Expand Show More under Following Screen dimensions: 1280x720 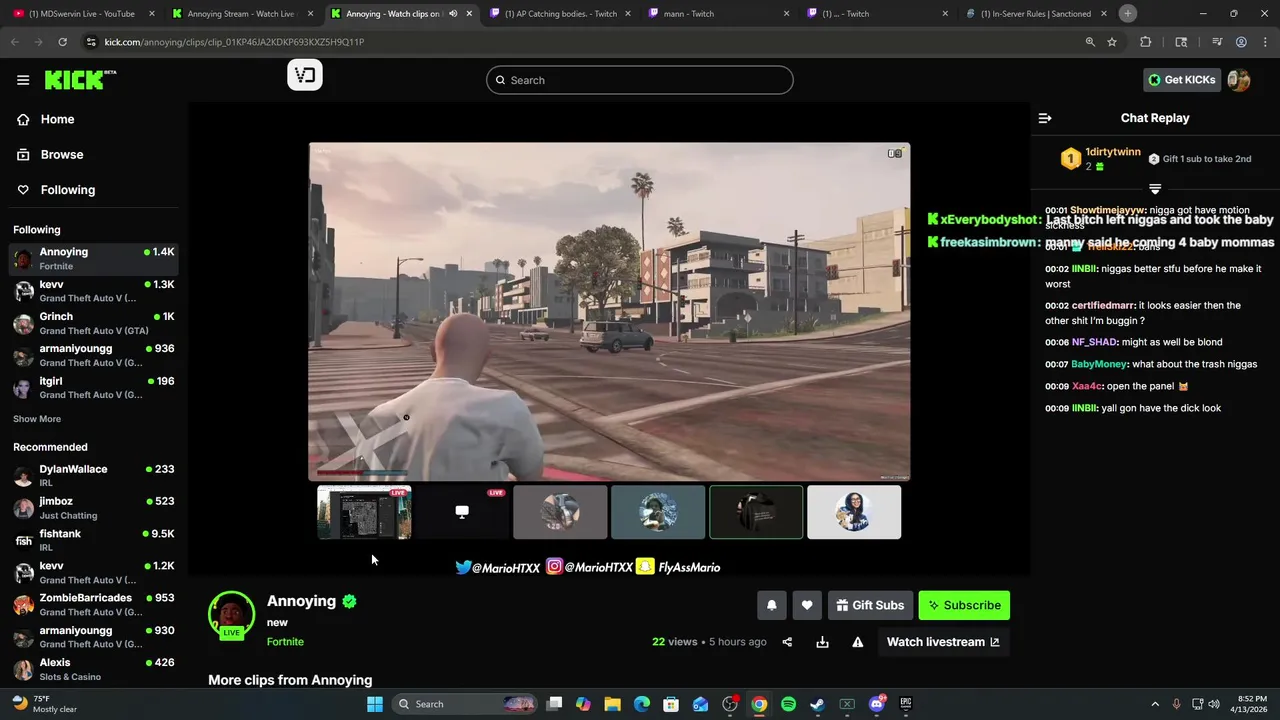coord(37,419)
